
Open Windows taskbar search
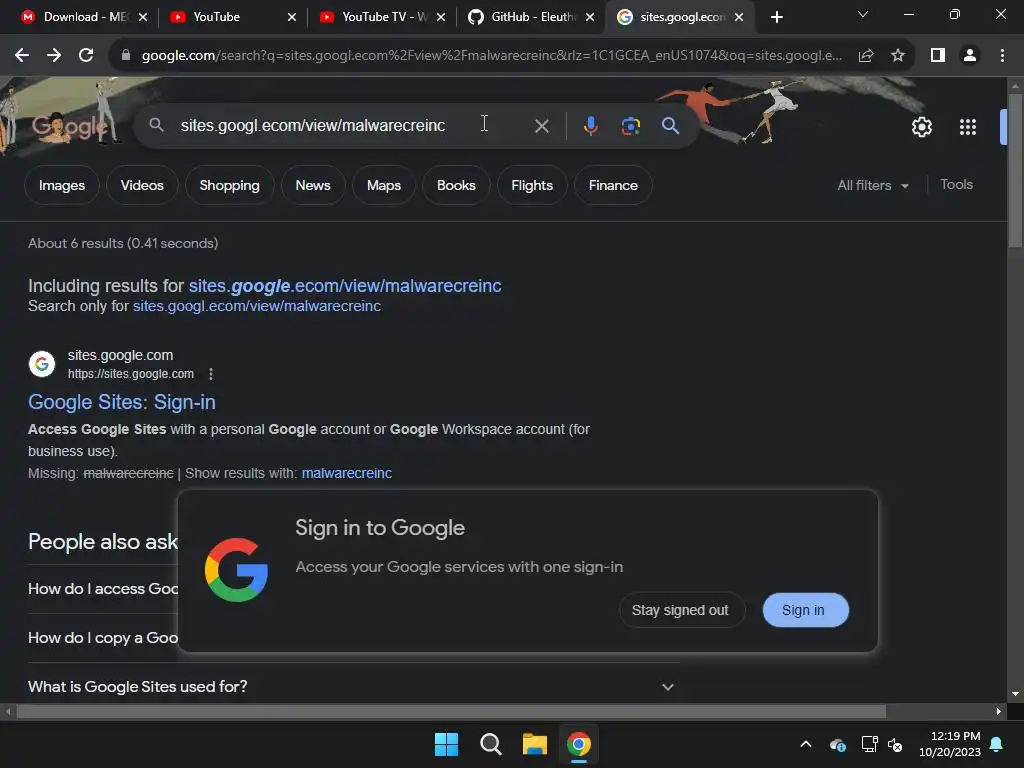490,744
